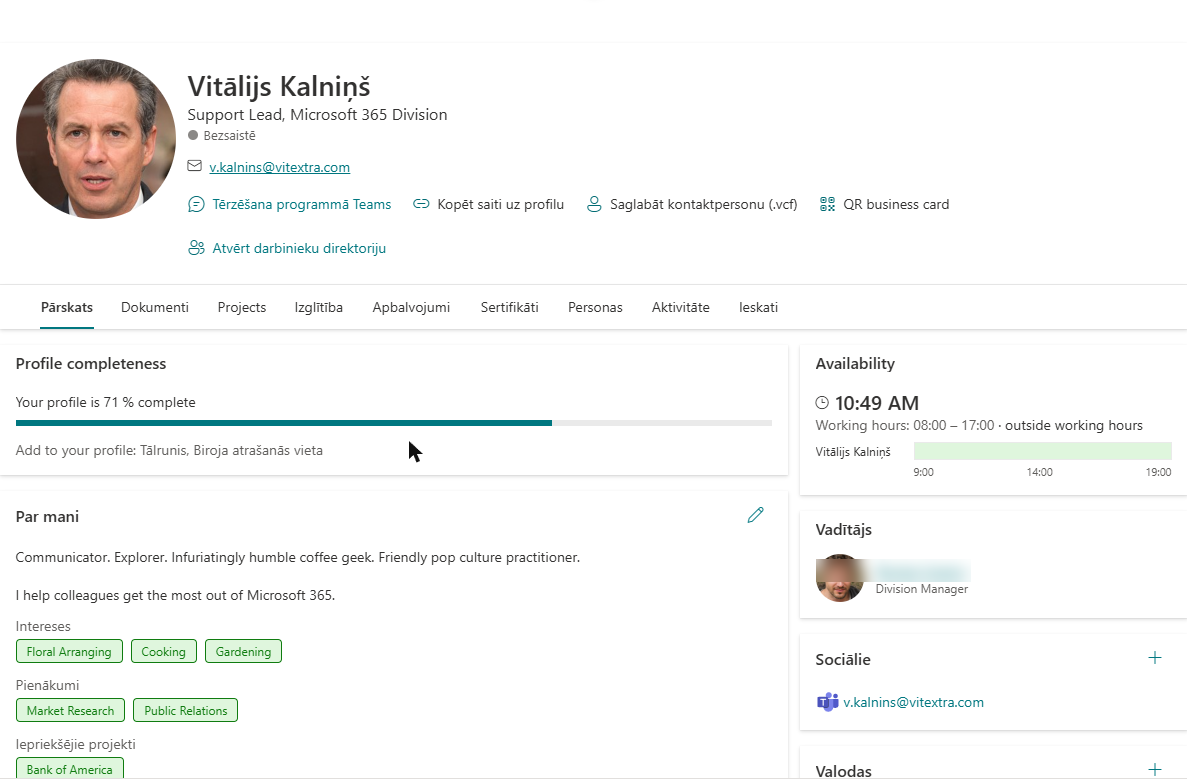Image resolution: width=1187 pixels, height=779 pixels.
Task: Add a language in Valodas section
Action: tap(1154, 769)
